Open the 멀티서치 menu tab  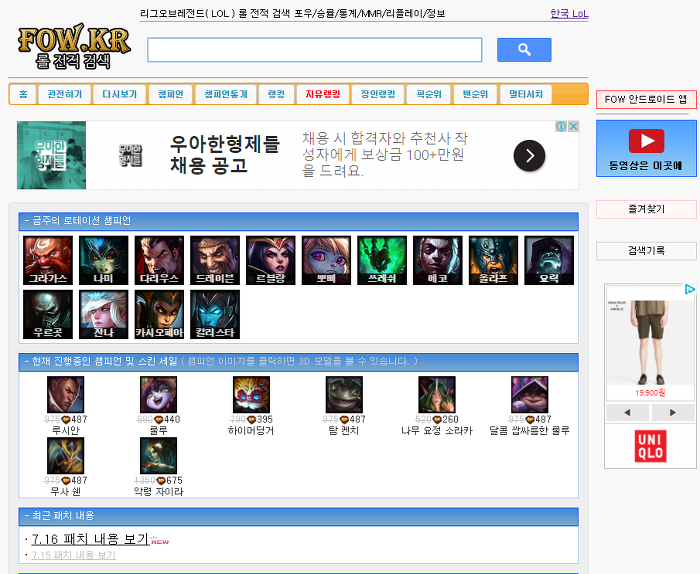click(526, 94)
